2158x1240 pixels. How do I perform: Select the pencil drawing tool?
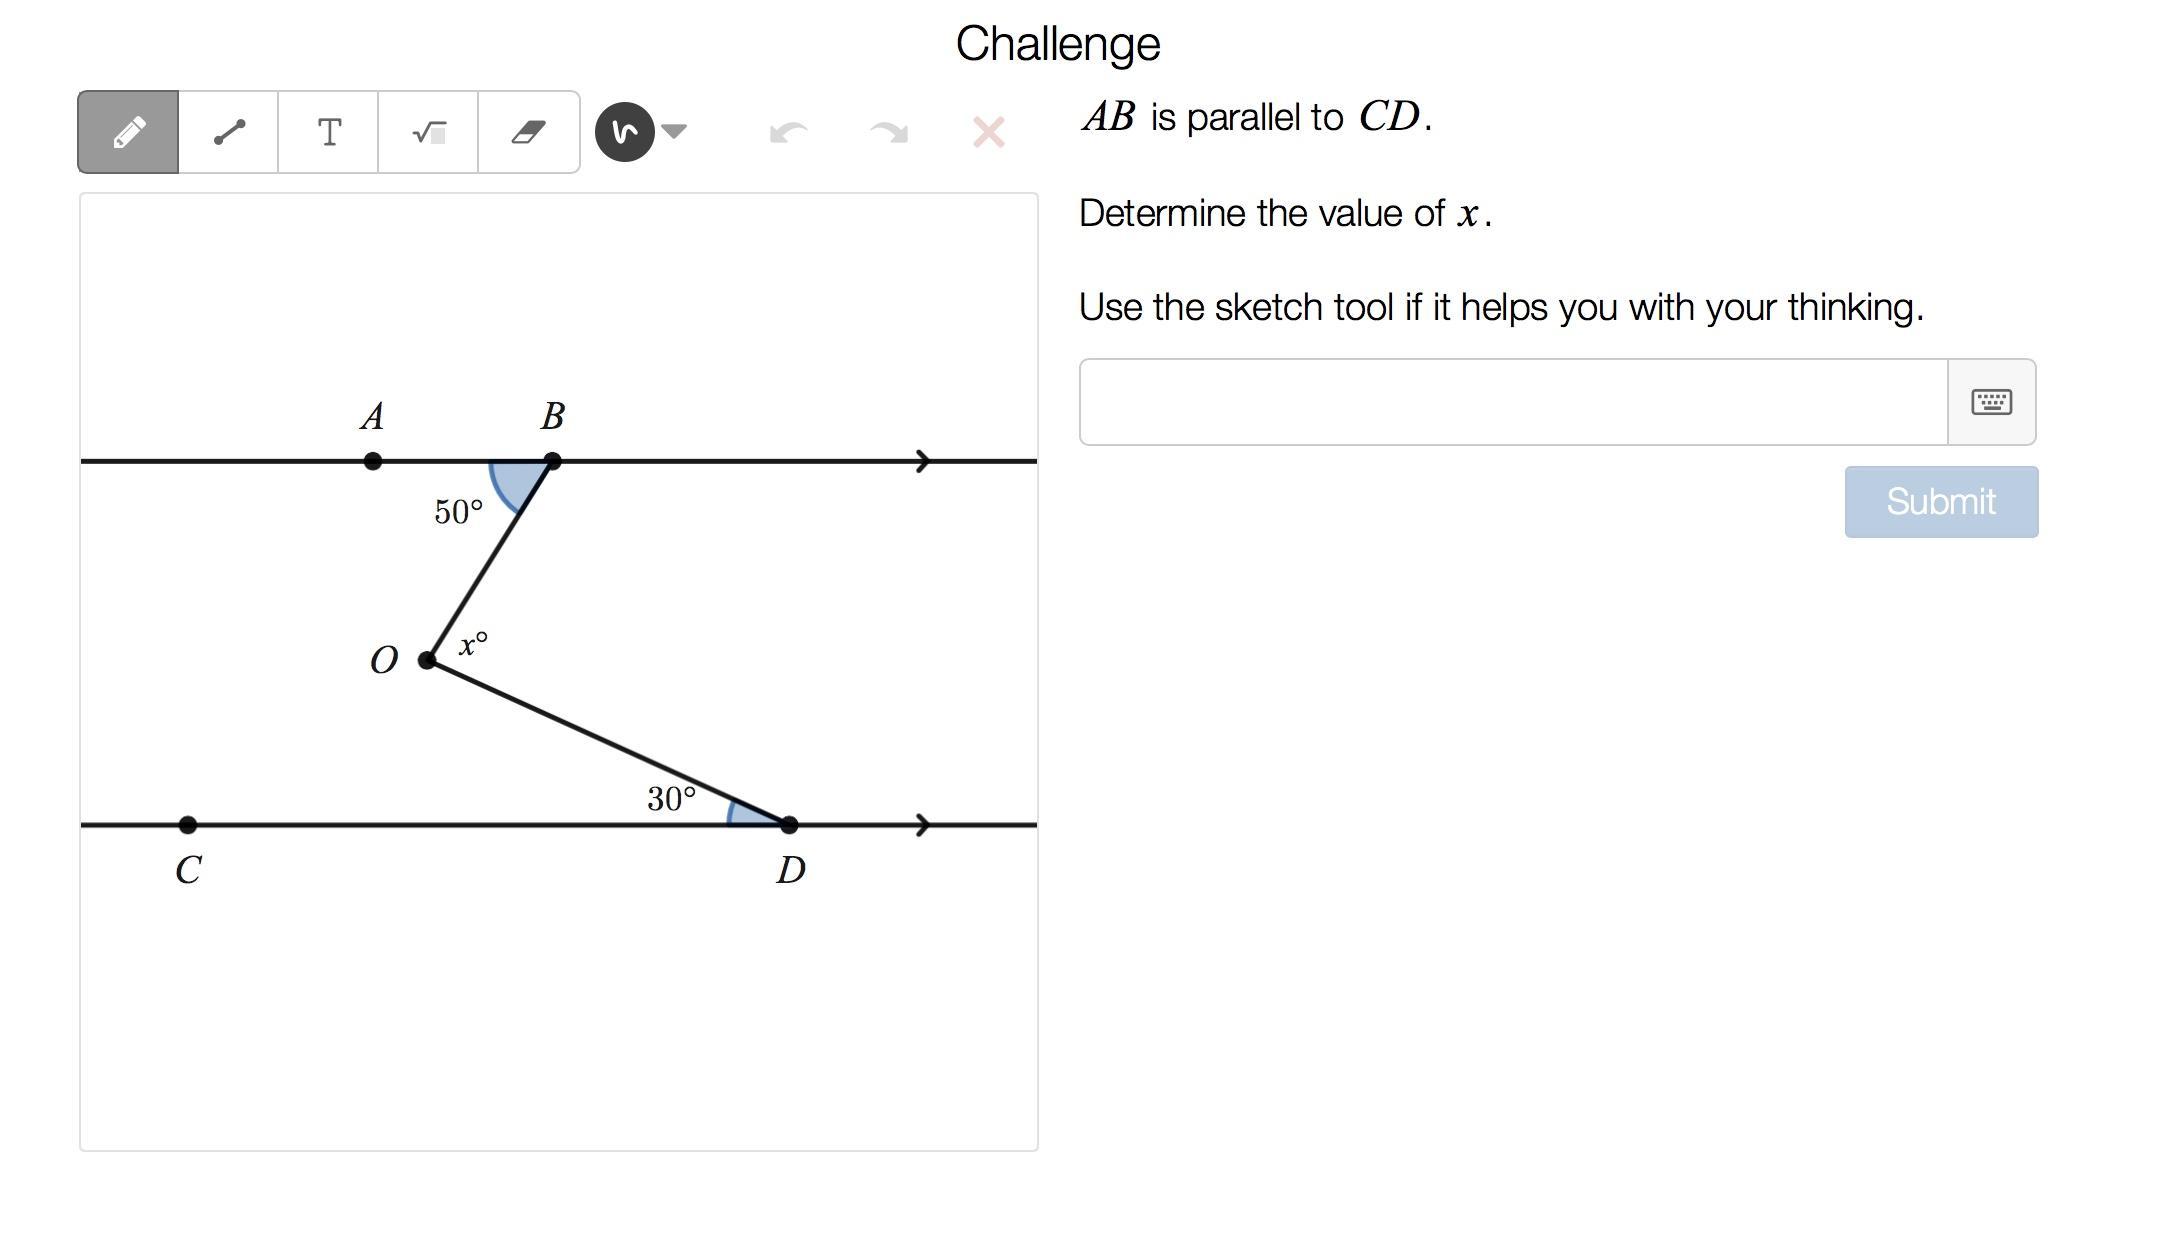coord(129,132)
